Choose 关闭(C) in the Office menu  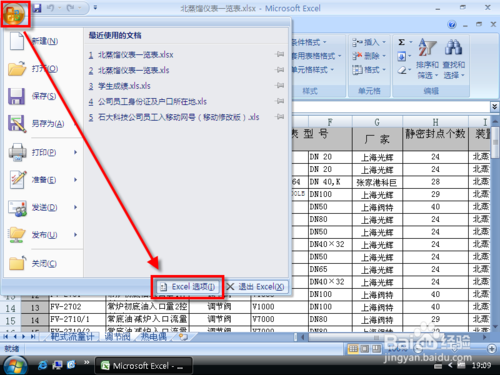pos(43,264)
